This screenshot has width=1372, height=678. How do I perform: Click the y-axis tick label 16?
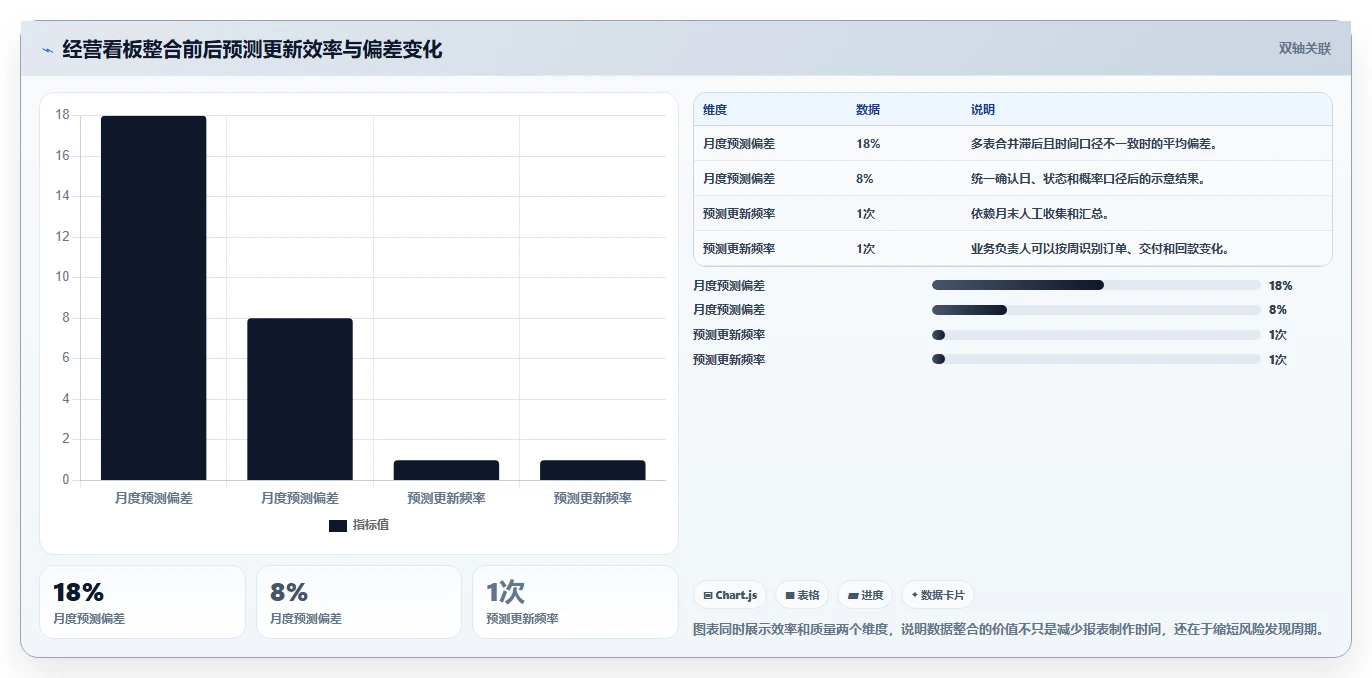tap(63, 156)
